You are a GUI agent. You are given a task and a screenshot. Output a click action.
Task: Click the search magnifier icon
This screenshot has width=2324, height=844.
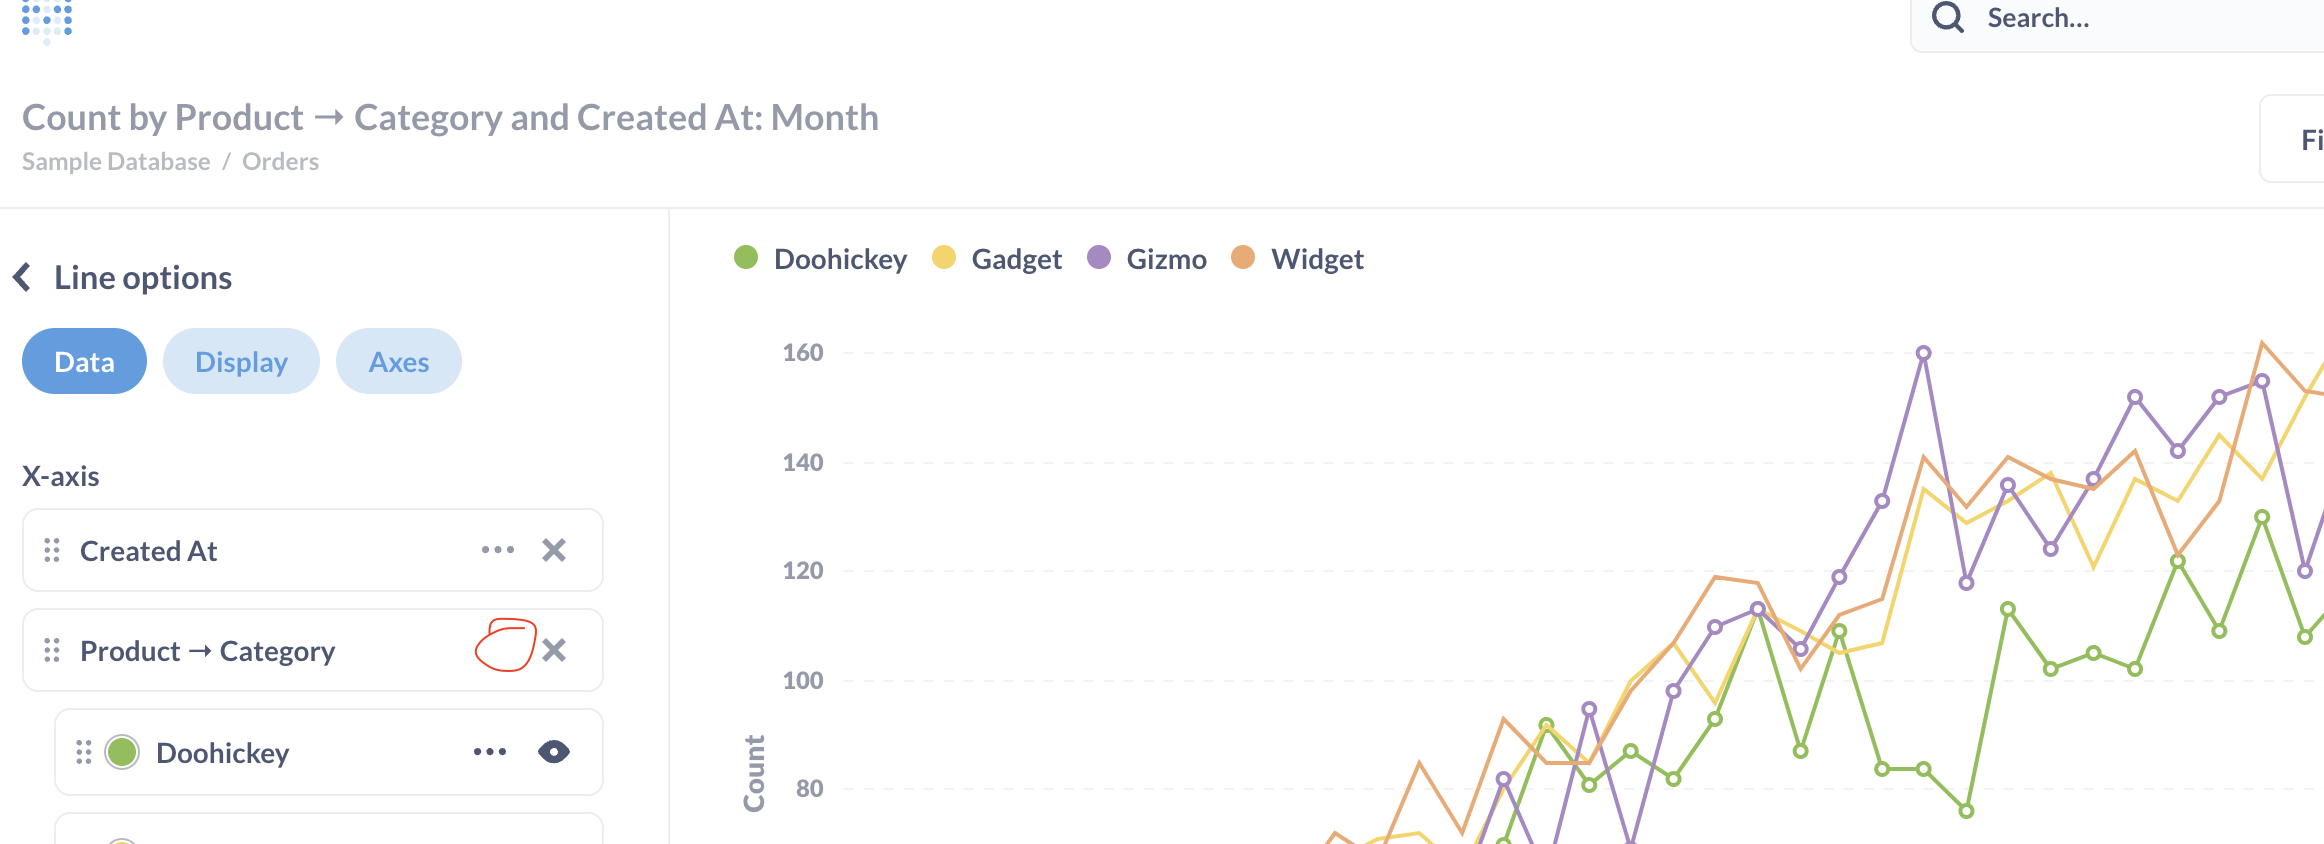[1947, 17]
